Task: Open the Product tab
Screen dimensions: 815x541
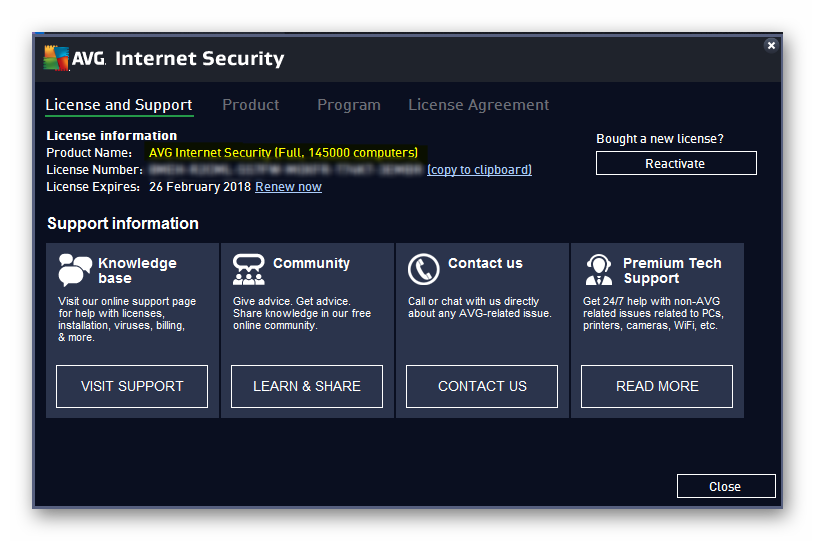Action: tap(251, 105)
